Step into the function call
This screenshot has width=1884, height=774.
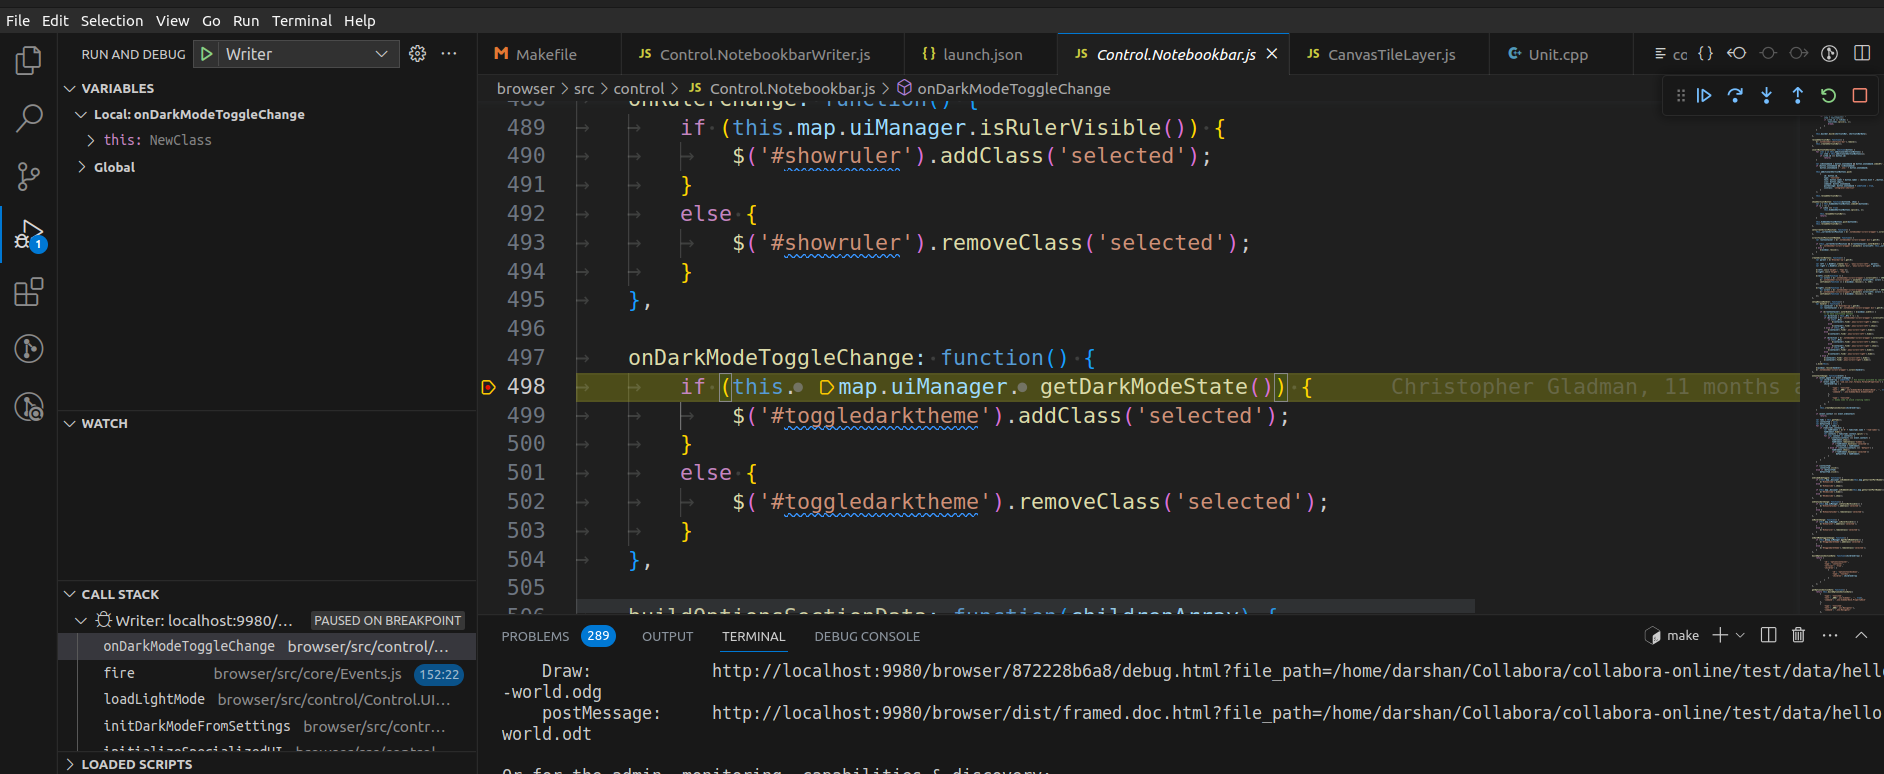(1766, 96)
